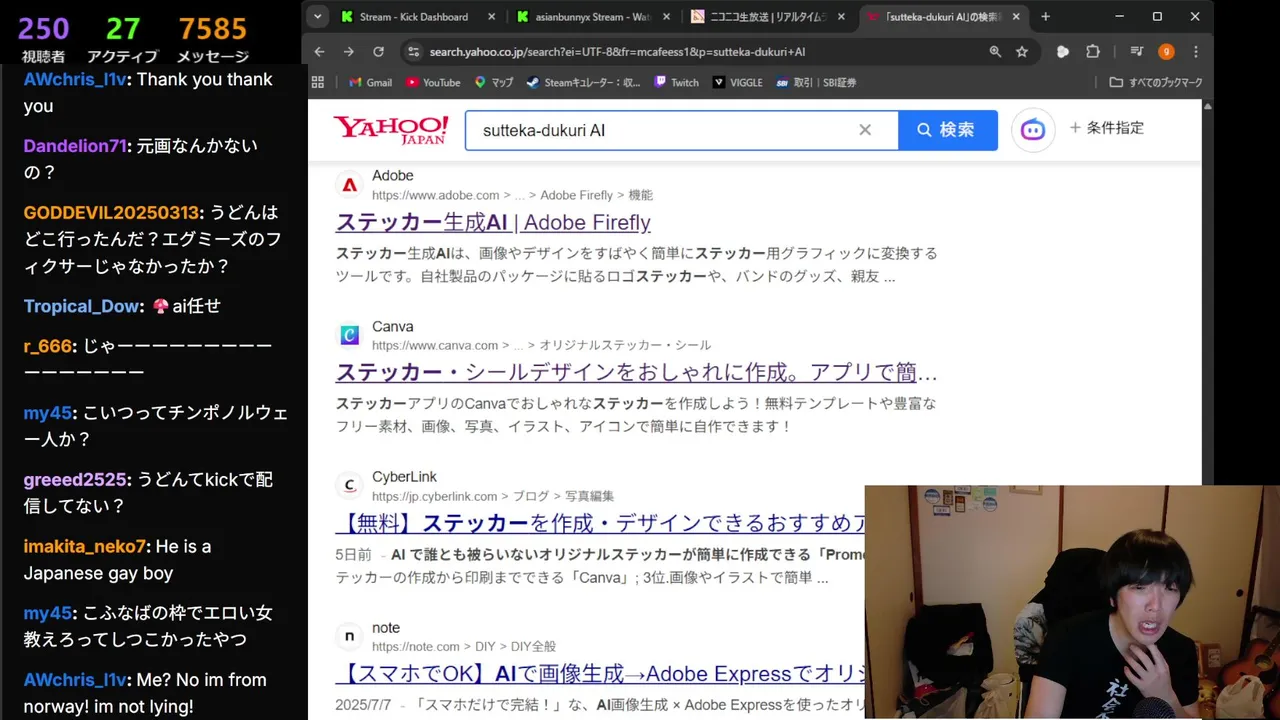The image size is (1280, 720).
Task: Go back to previous page
Action: click(319, 52)
